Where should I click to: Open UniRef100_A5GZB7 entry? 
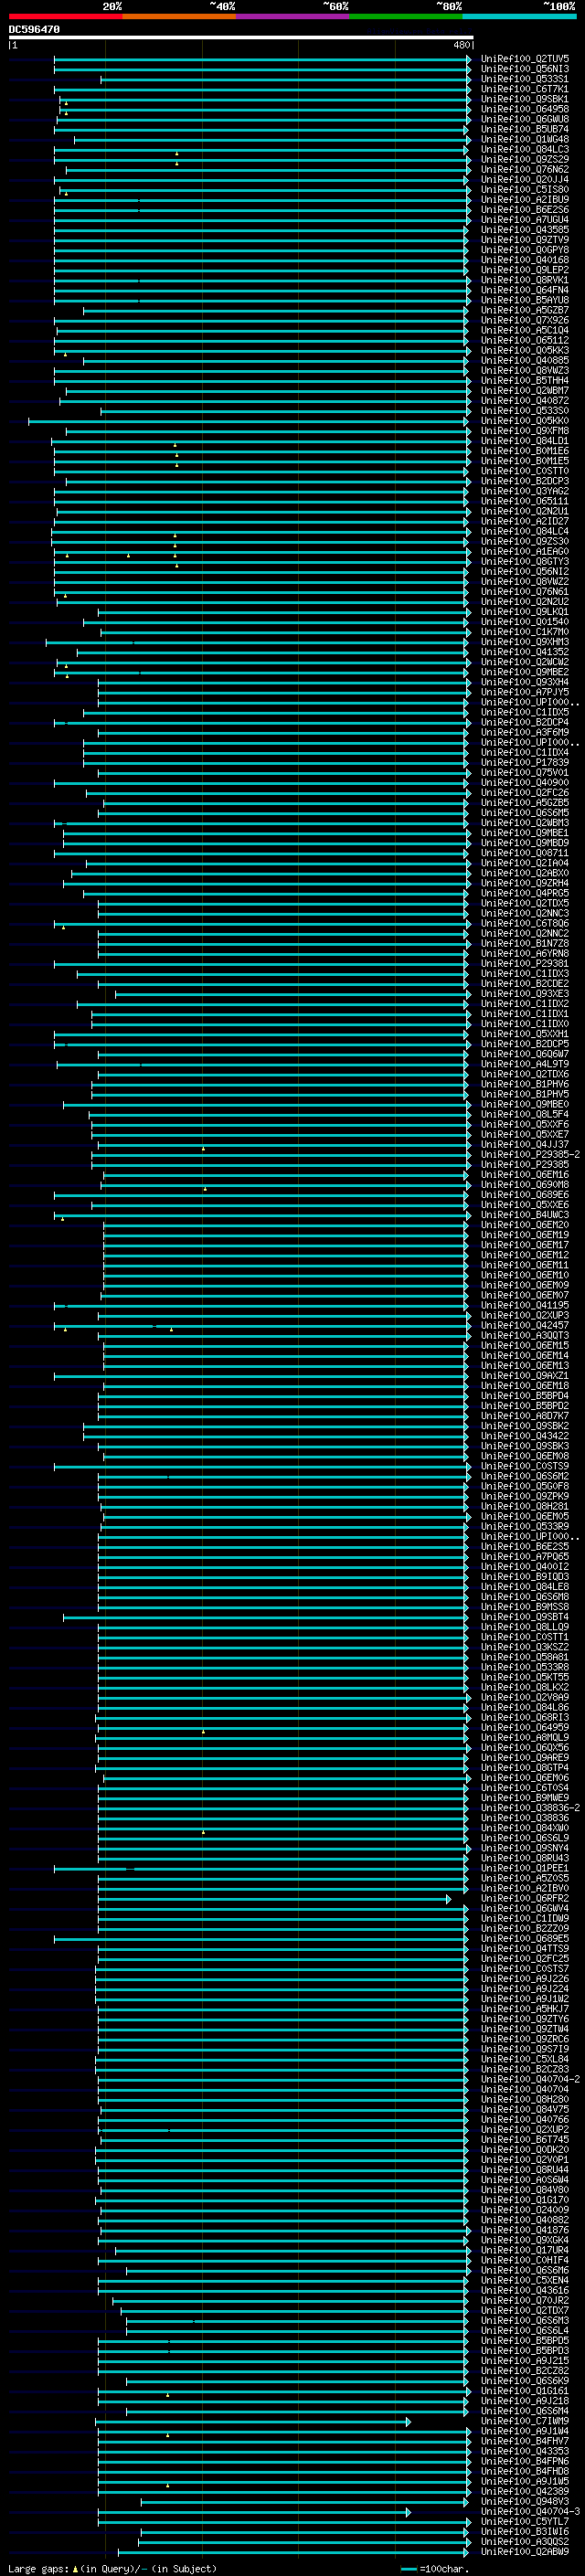[x=524, y=310]
